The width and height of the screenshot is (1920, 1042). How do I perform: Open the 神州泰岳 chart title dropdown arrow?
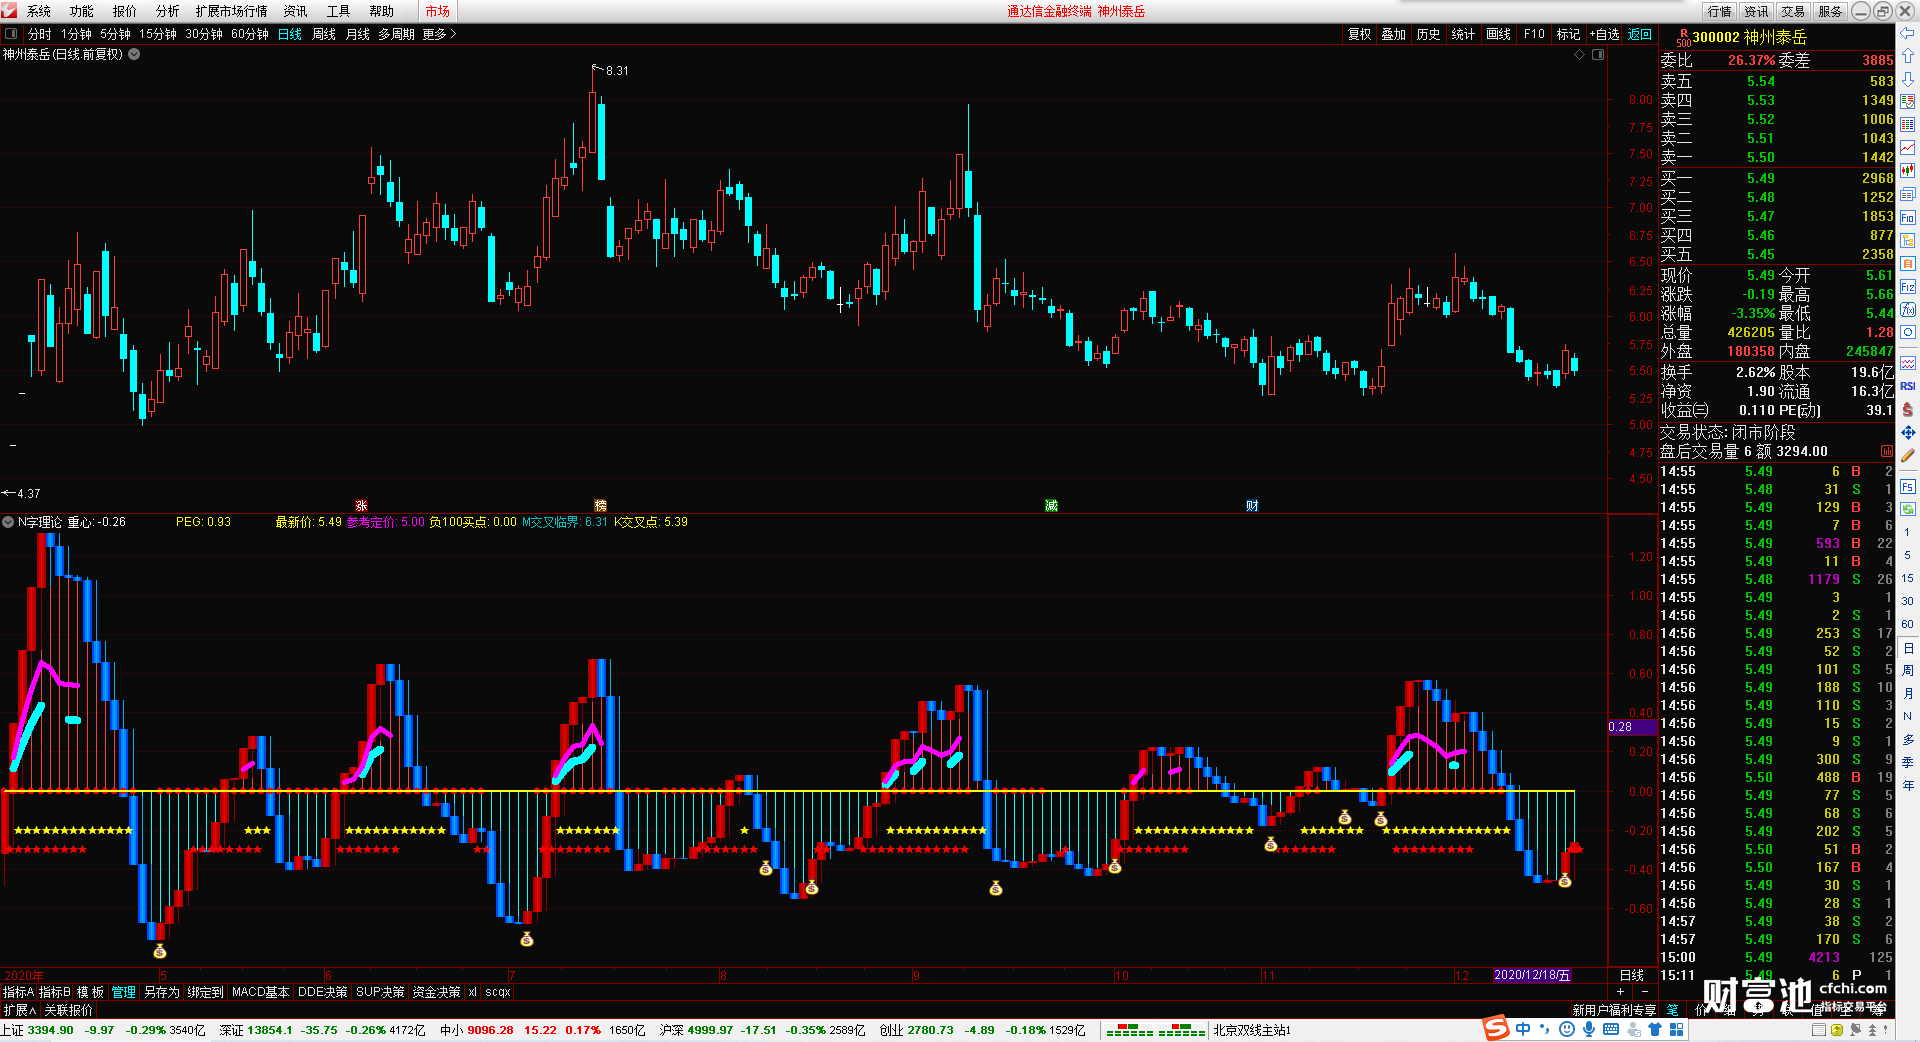coord(134,54)
